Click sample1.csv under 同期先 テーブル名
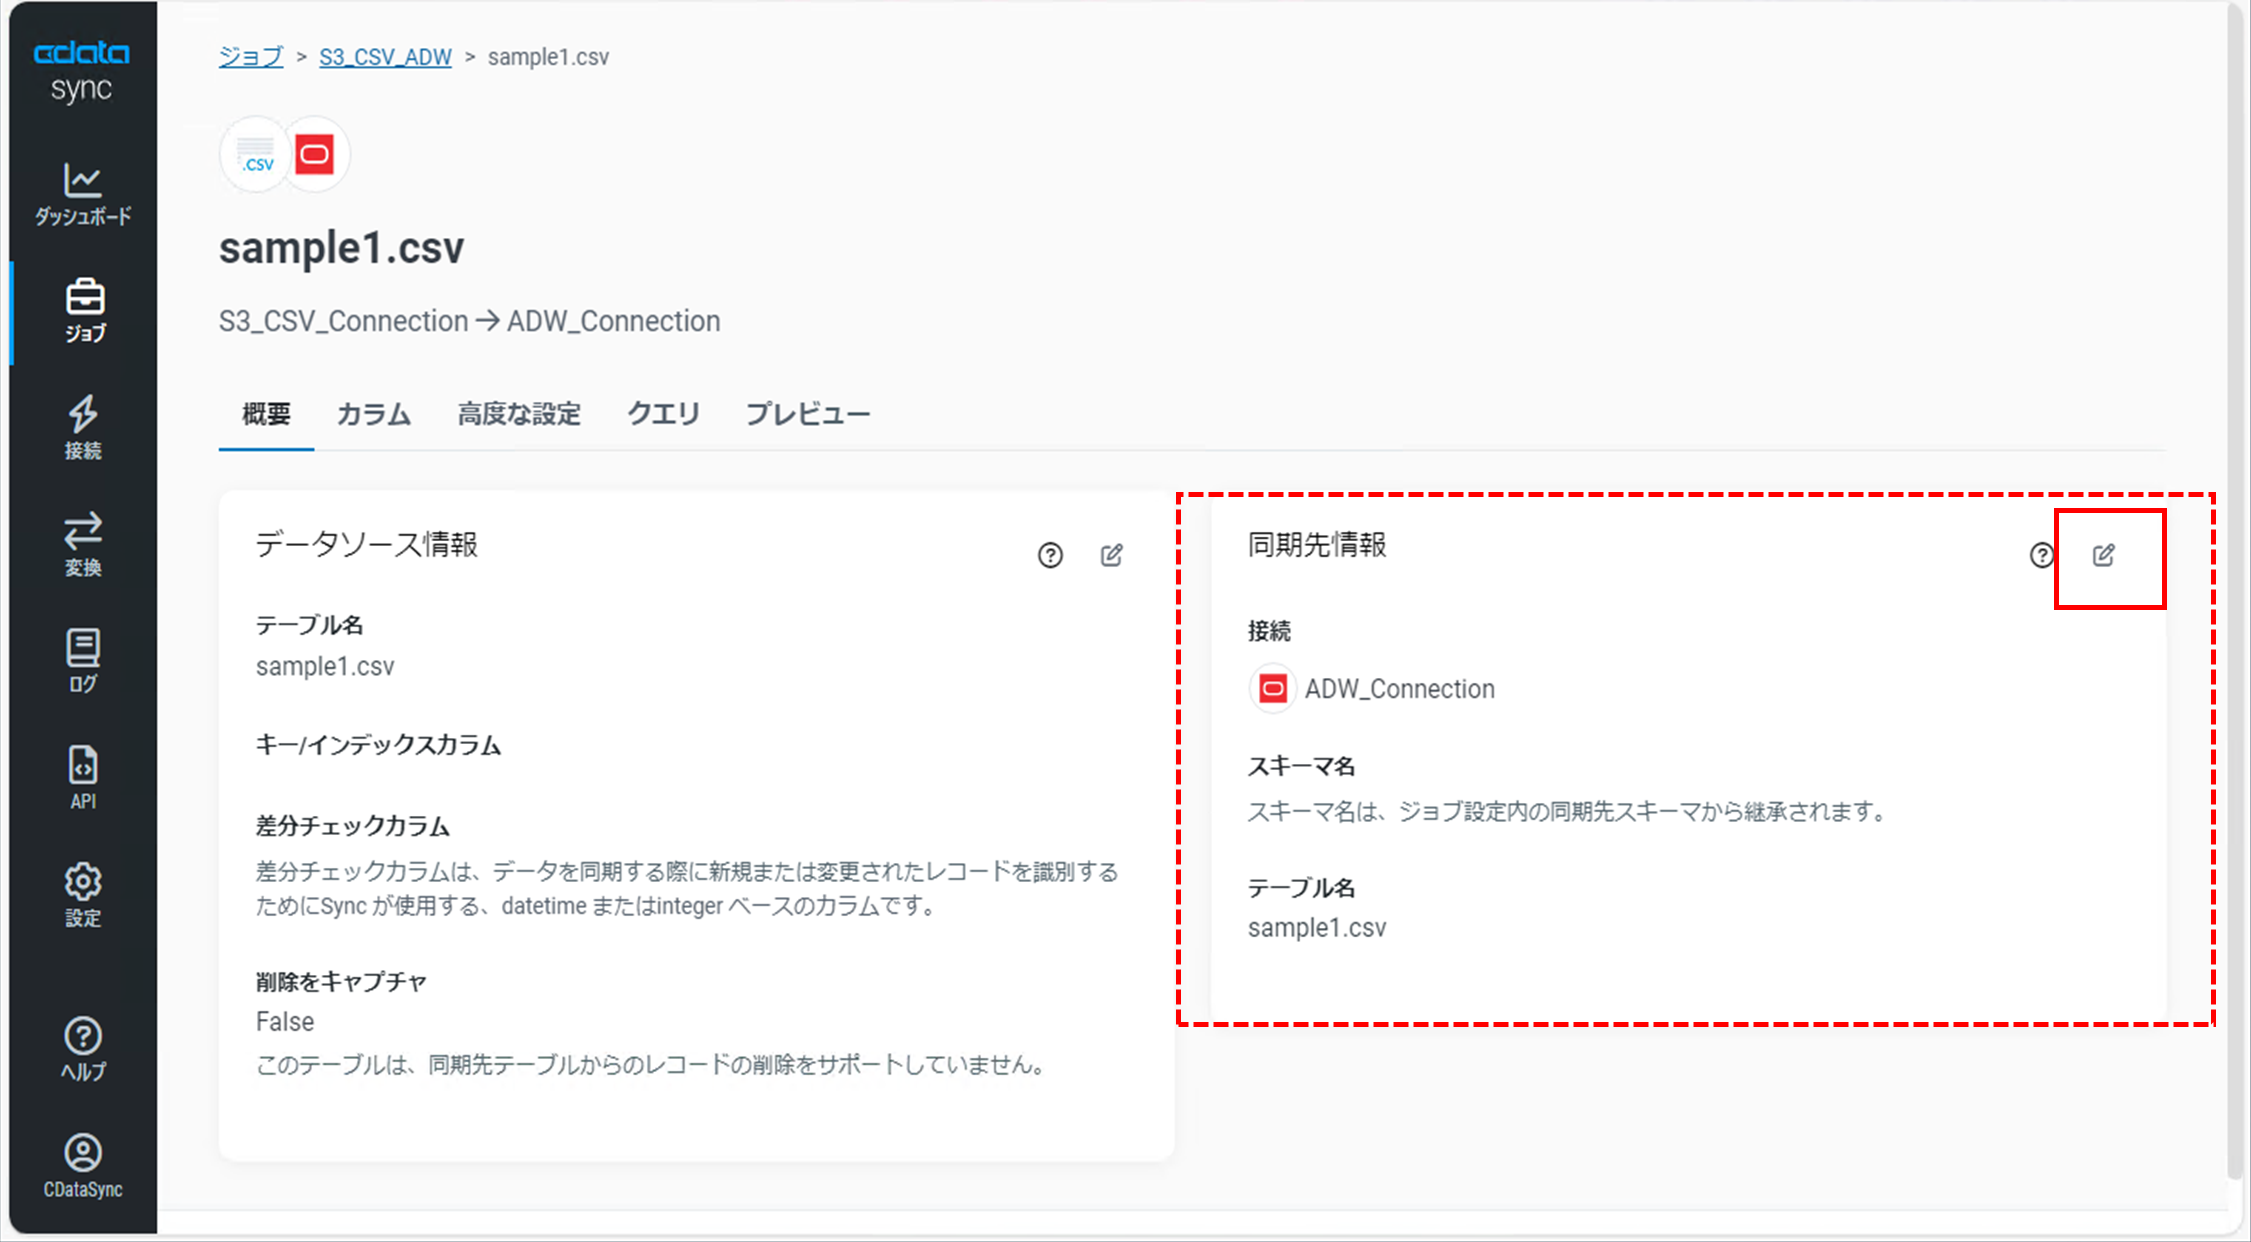Image resolution: width=2251 pixels, height=1242 pixels. pyautogui.click(x=1316, y=928)
